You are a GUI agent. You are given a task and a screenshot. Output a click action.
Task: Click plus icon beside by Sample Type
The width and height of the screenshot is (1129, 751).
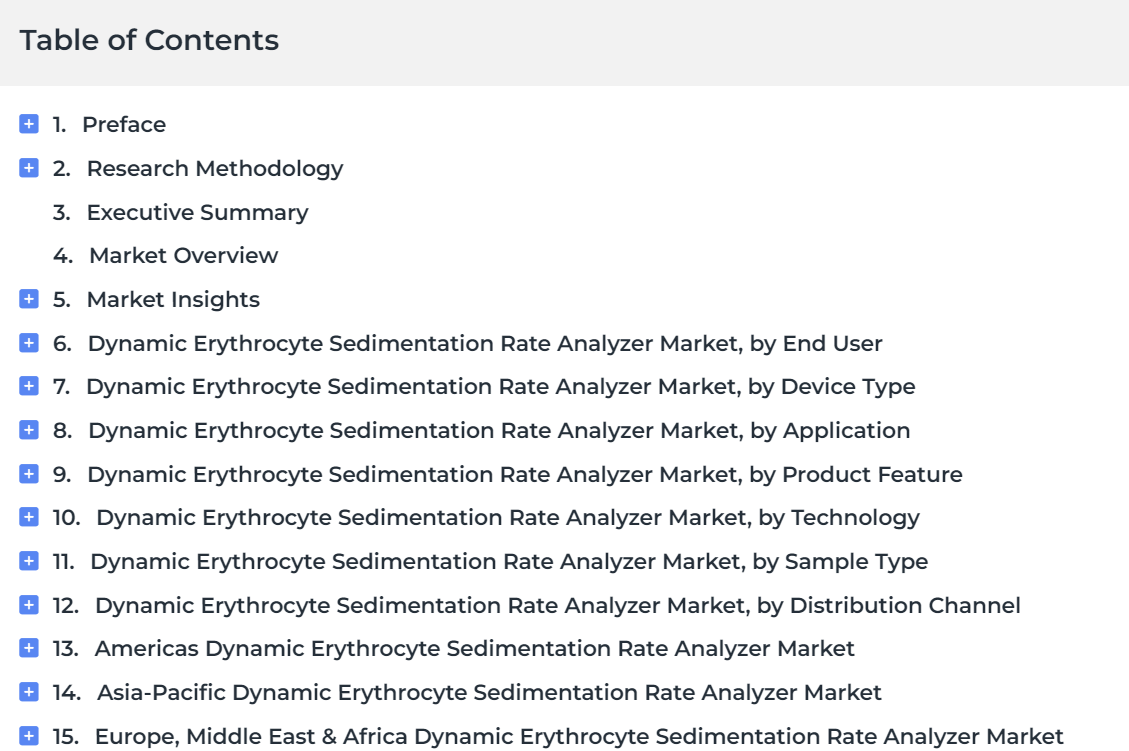click(x=29, y=561)
